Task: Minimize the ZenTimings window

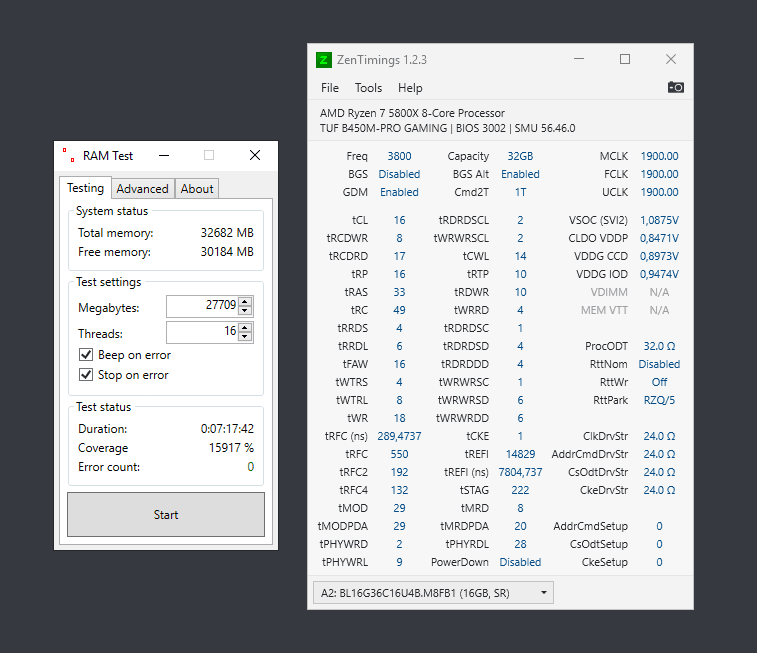Action: click(x=579, y=59)
